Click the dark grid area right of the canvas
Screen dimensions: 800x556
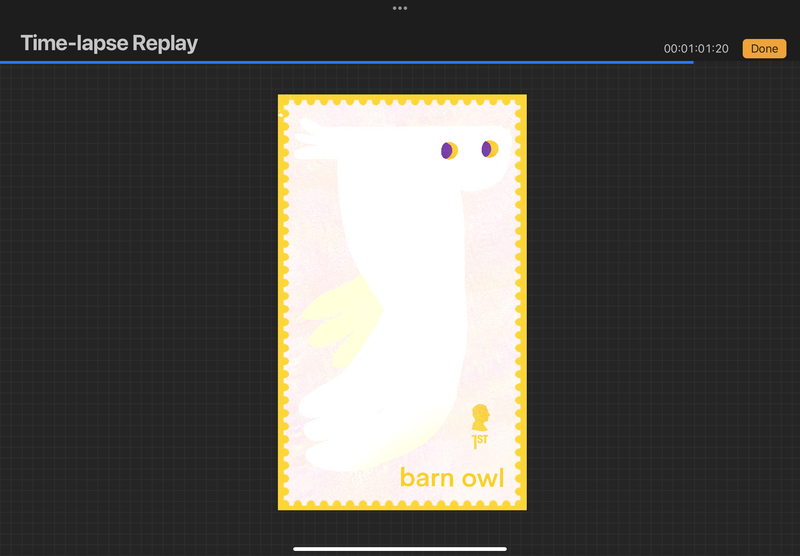click(x=660, y=300)
